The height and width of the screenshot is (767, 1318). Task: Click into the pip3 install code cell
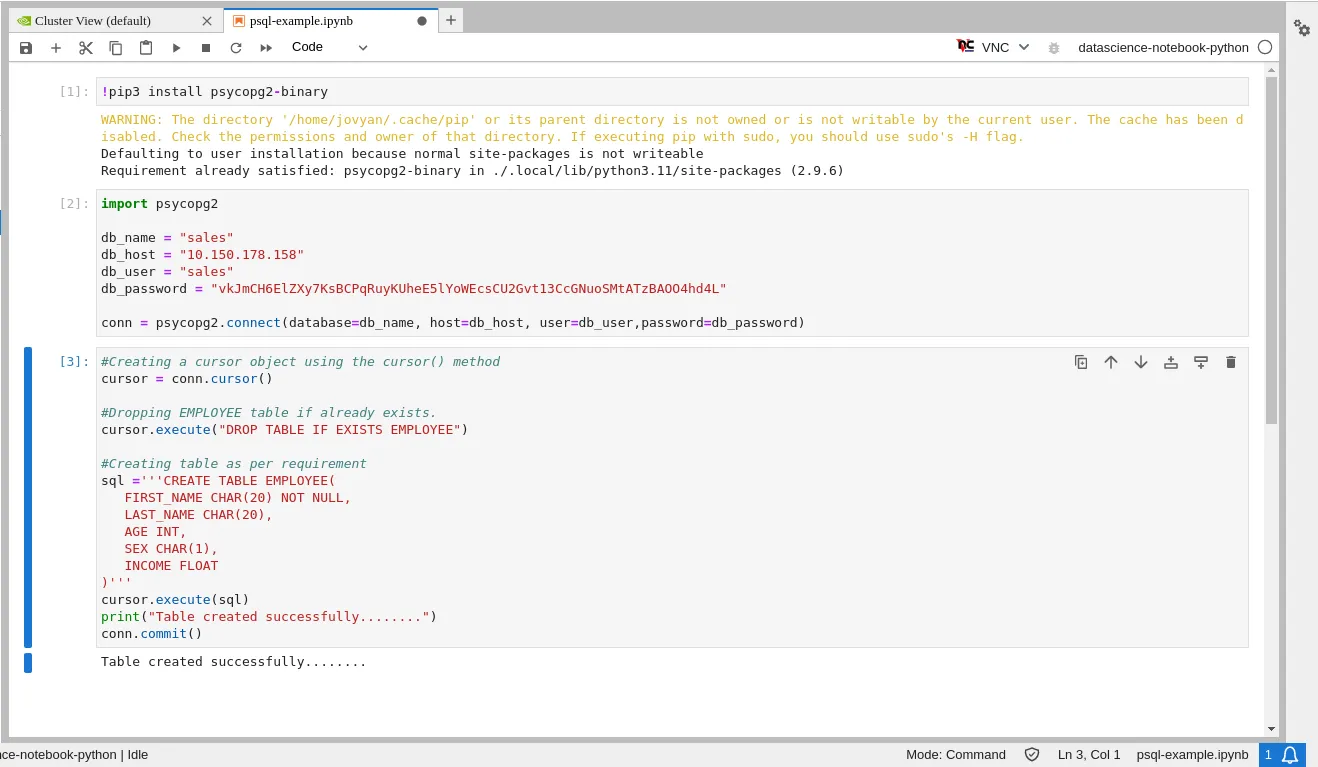coord(672,91)
